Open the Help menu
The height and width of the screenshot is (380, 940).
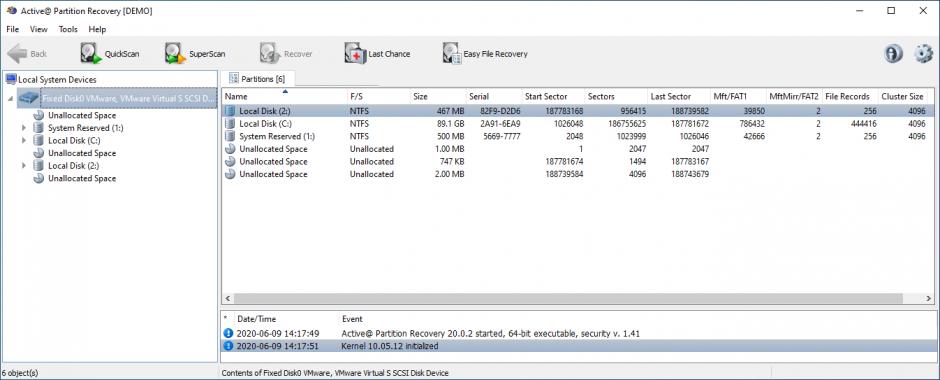(x=97, y=29)
